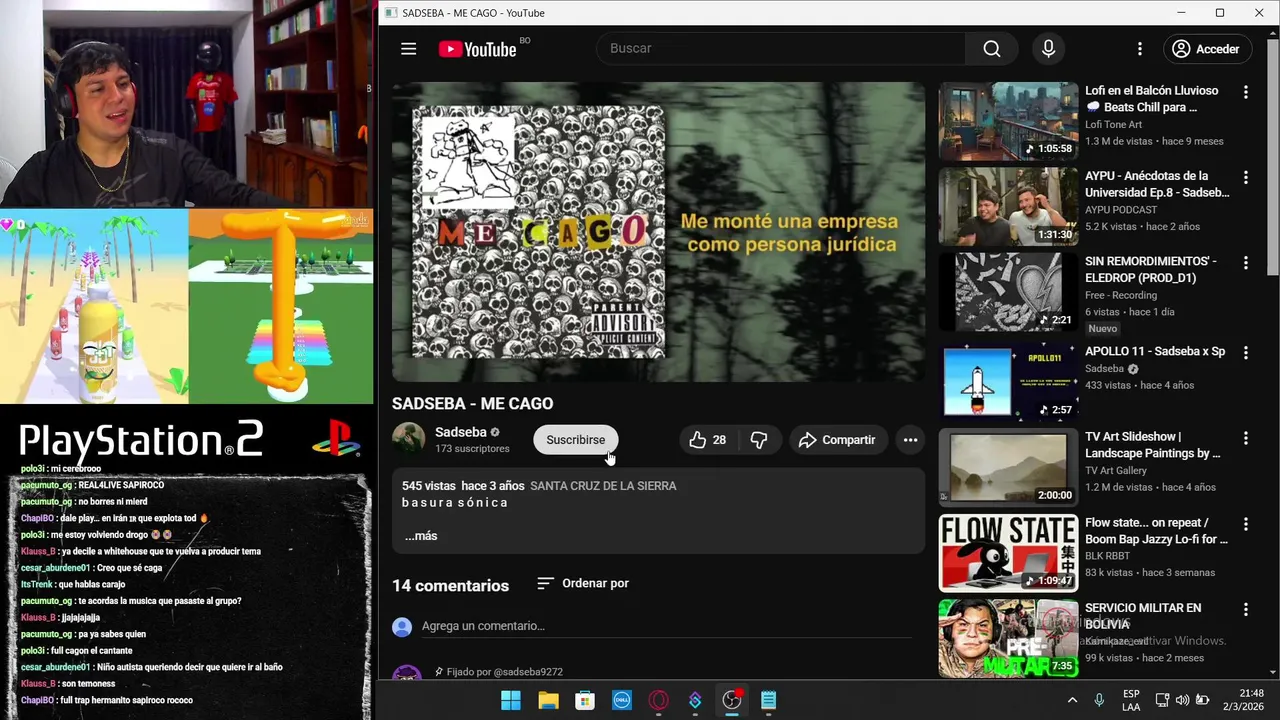Click channel name 'AYPU PODCAST'
This screenshot has height=720, width=1280.
[1121, 210]
